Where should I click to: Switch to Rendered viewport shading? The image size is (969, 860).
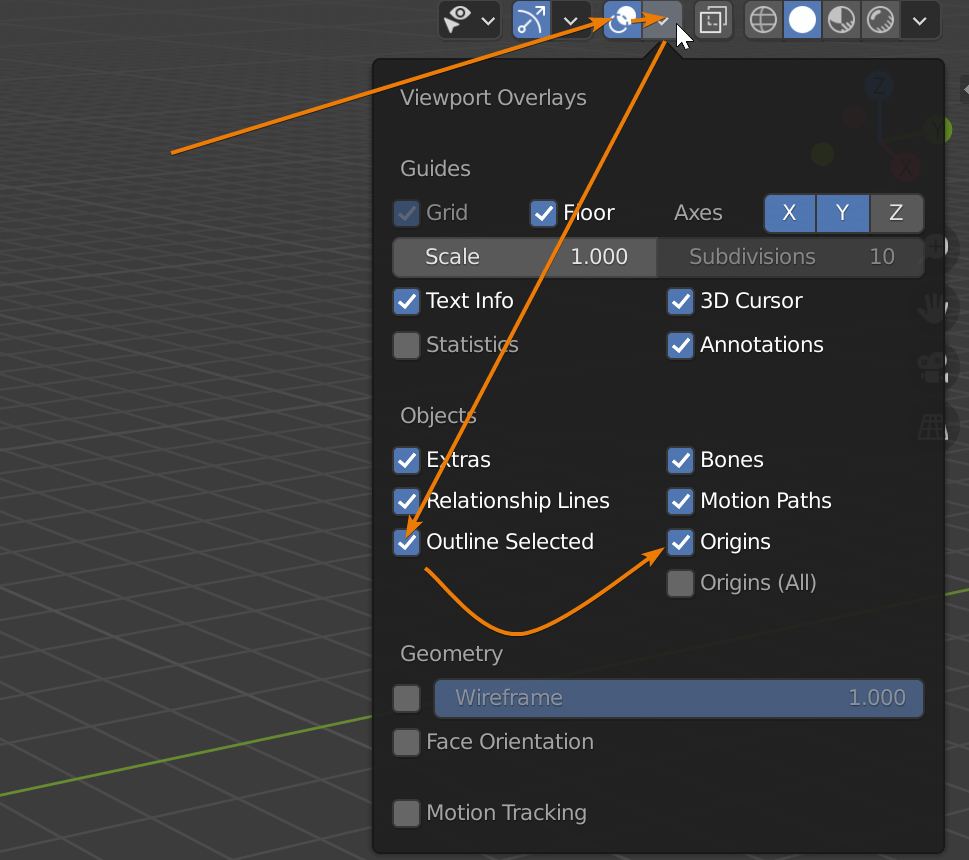click(x=880, y=20)
